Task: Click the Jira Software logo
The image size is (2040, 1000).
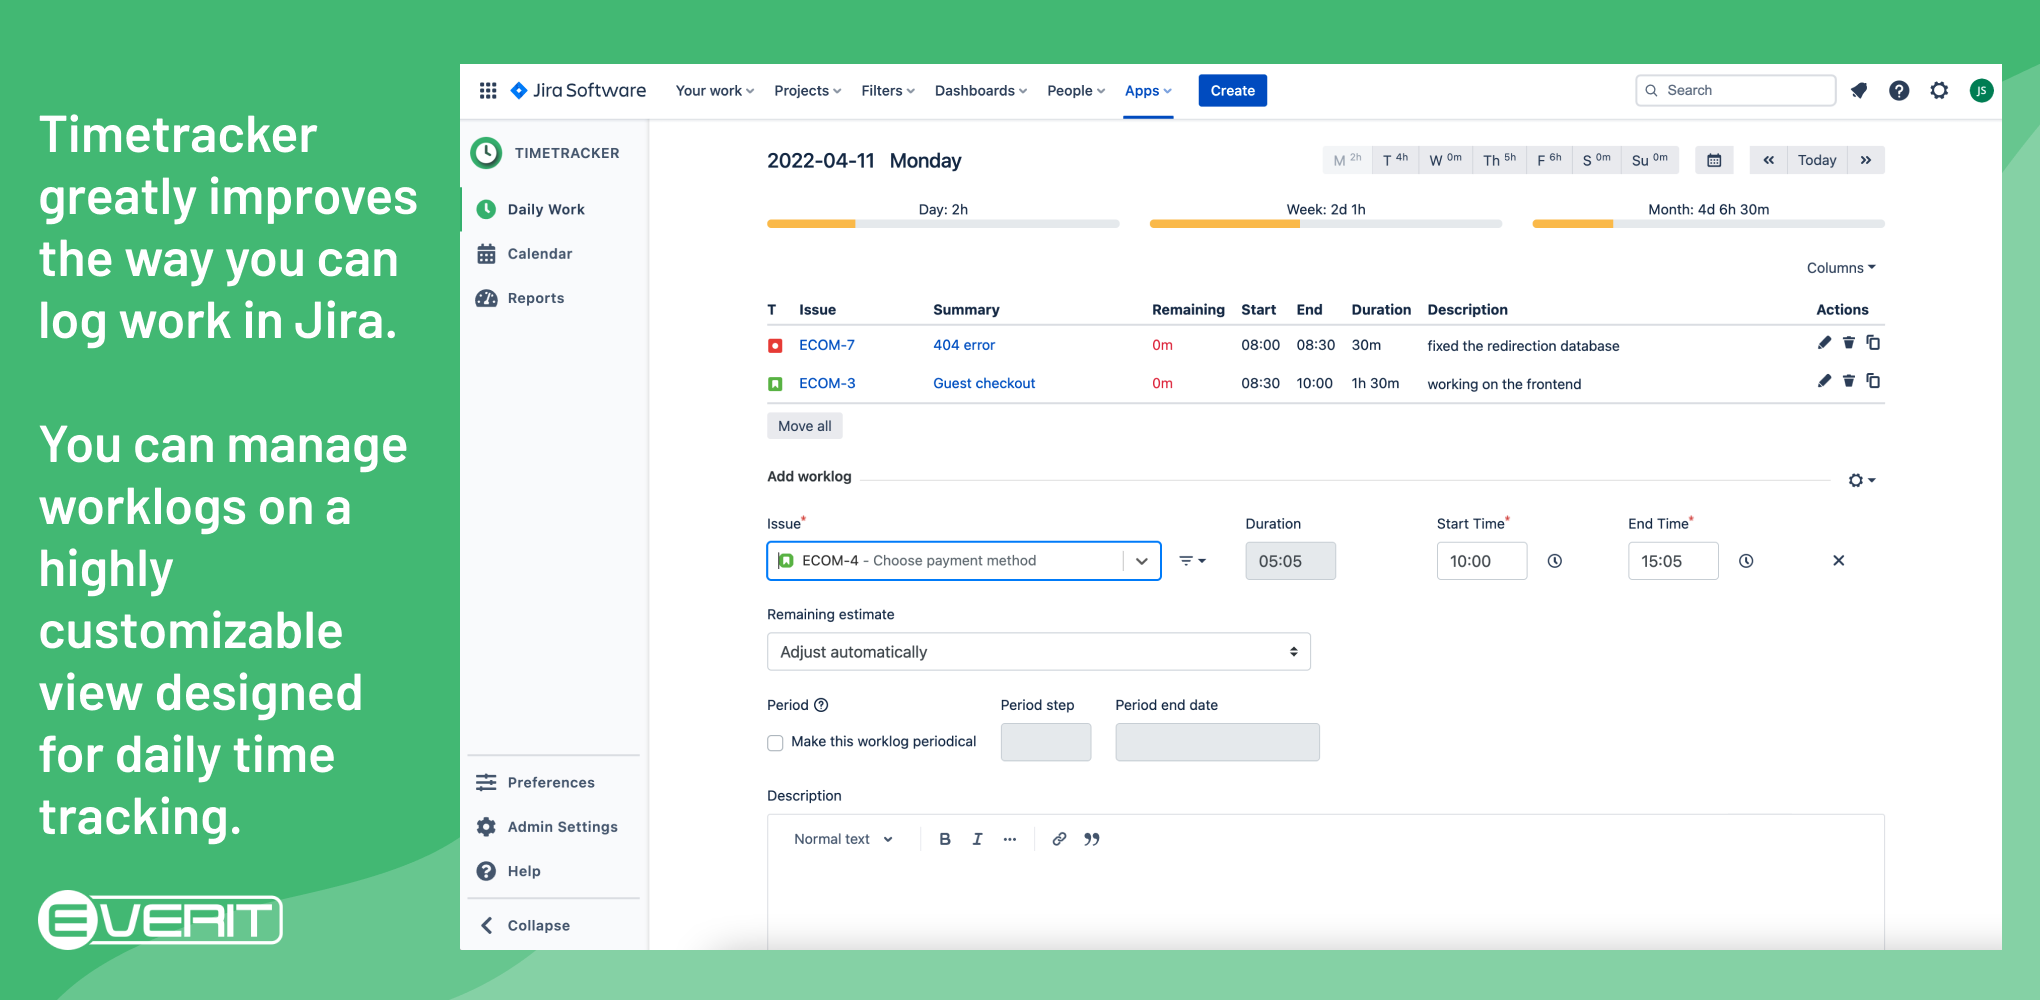Action: coord(578,91)
